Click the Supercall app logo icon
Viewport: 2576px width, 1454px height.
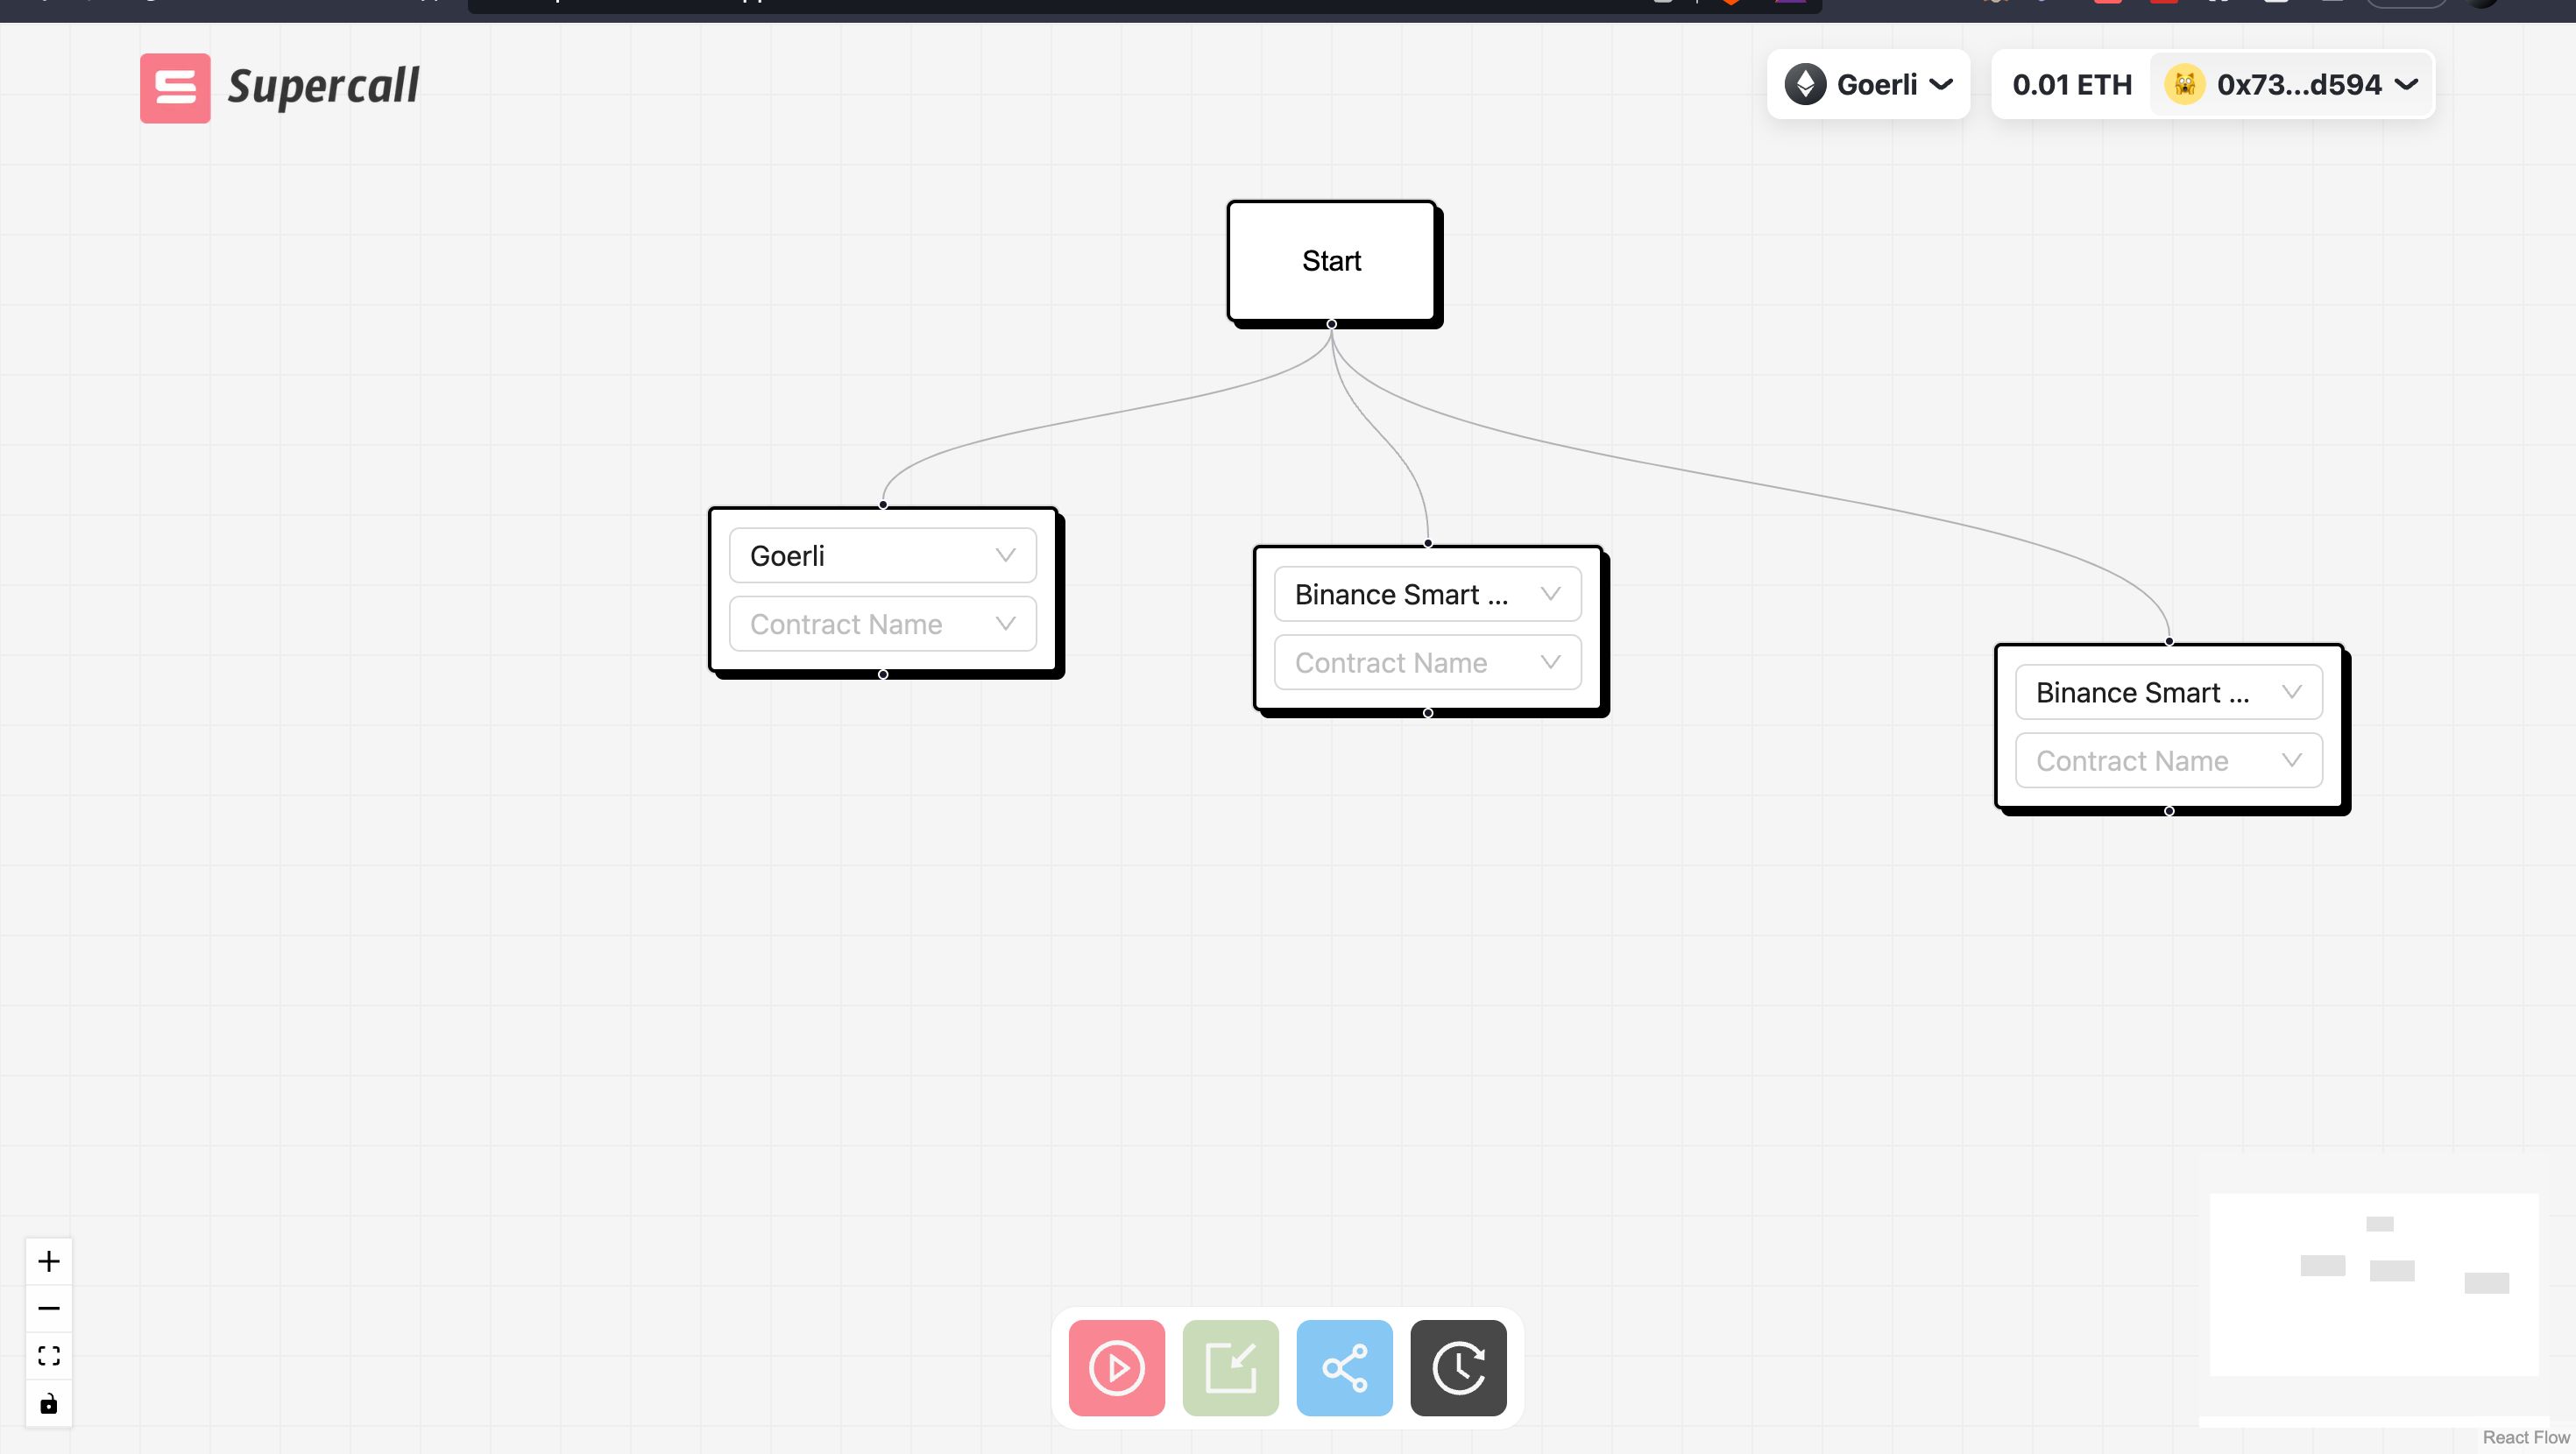pyautogui.click(x=173, y=85)
